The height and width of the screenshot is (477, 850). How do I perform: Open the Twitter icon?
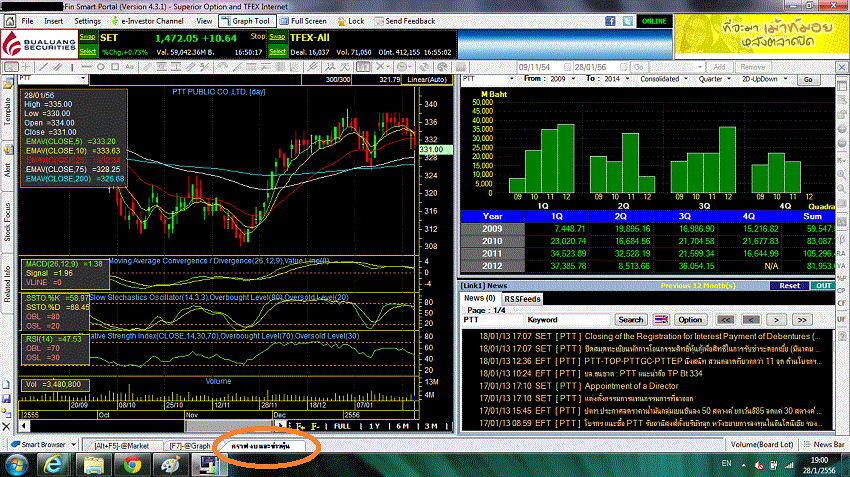[628, 21]
